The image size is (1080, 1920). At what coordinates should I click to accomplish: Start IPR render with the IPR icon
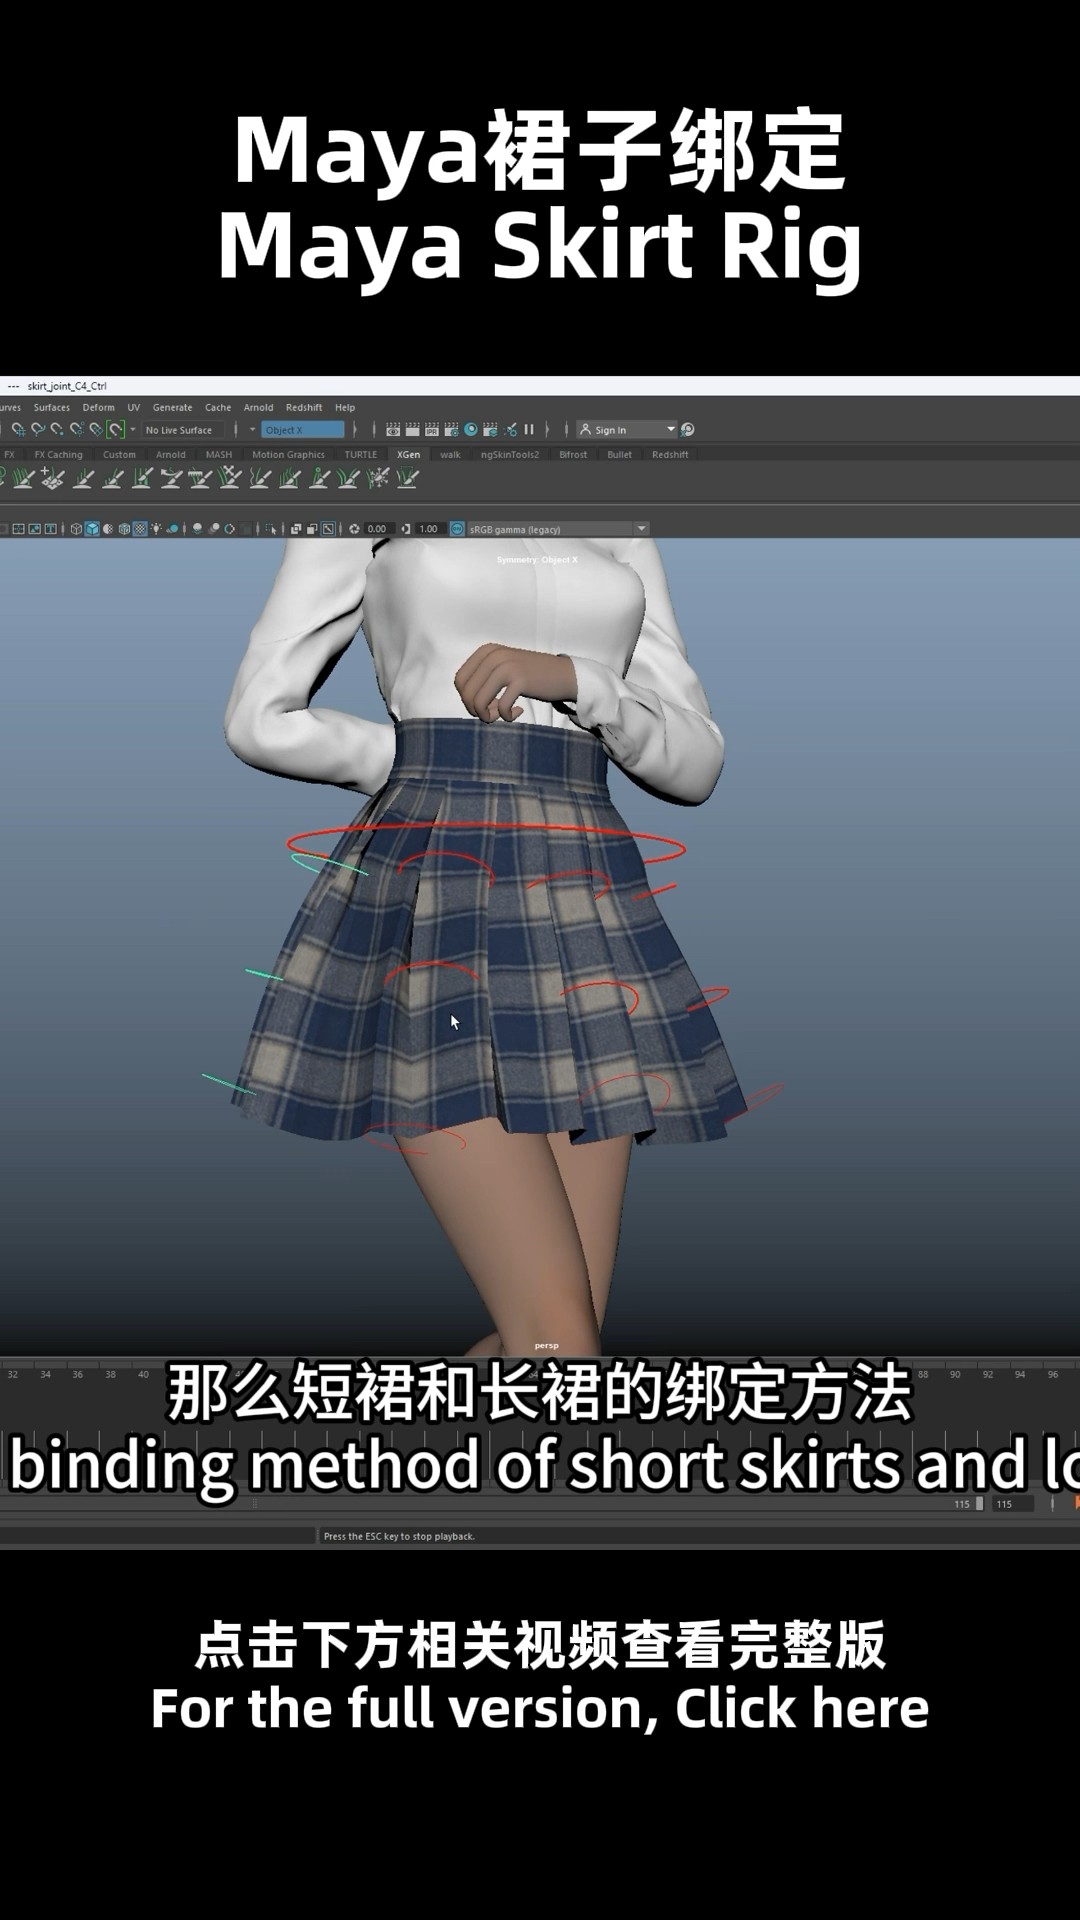point(432,429)
